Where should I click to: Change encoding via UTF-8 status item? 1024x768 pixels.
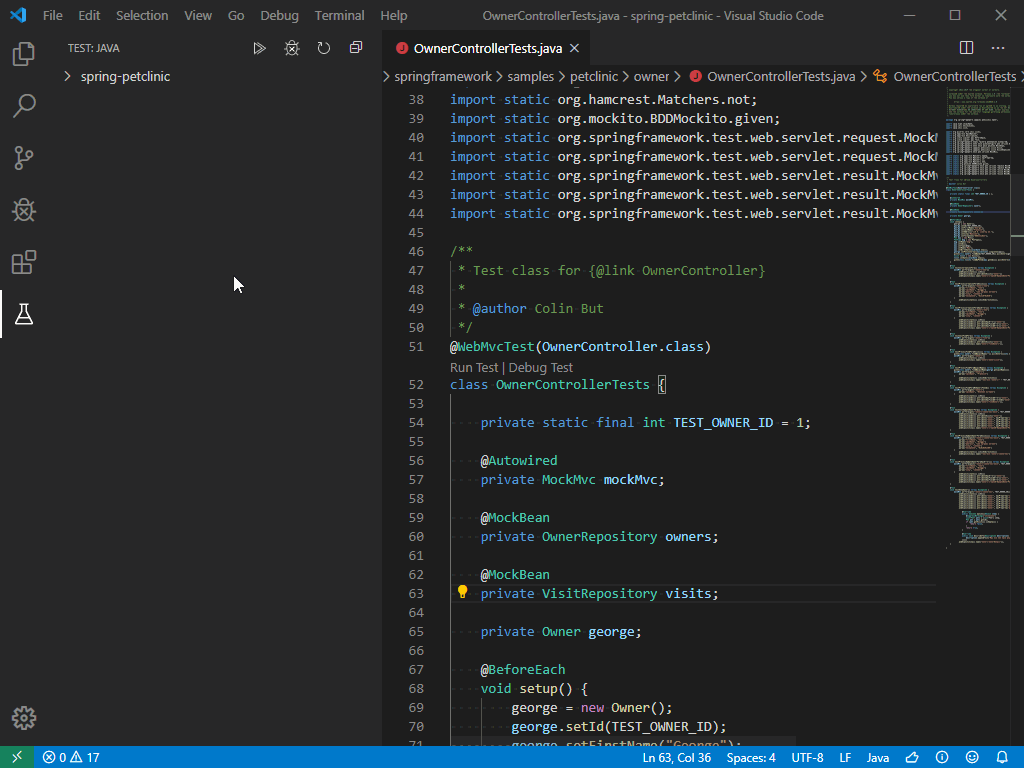807,758
